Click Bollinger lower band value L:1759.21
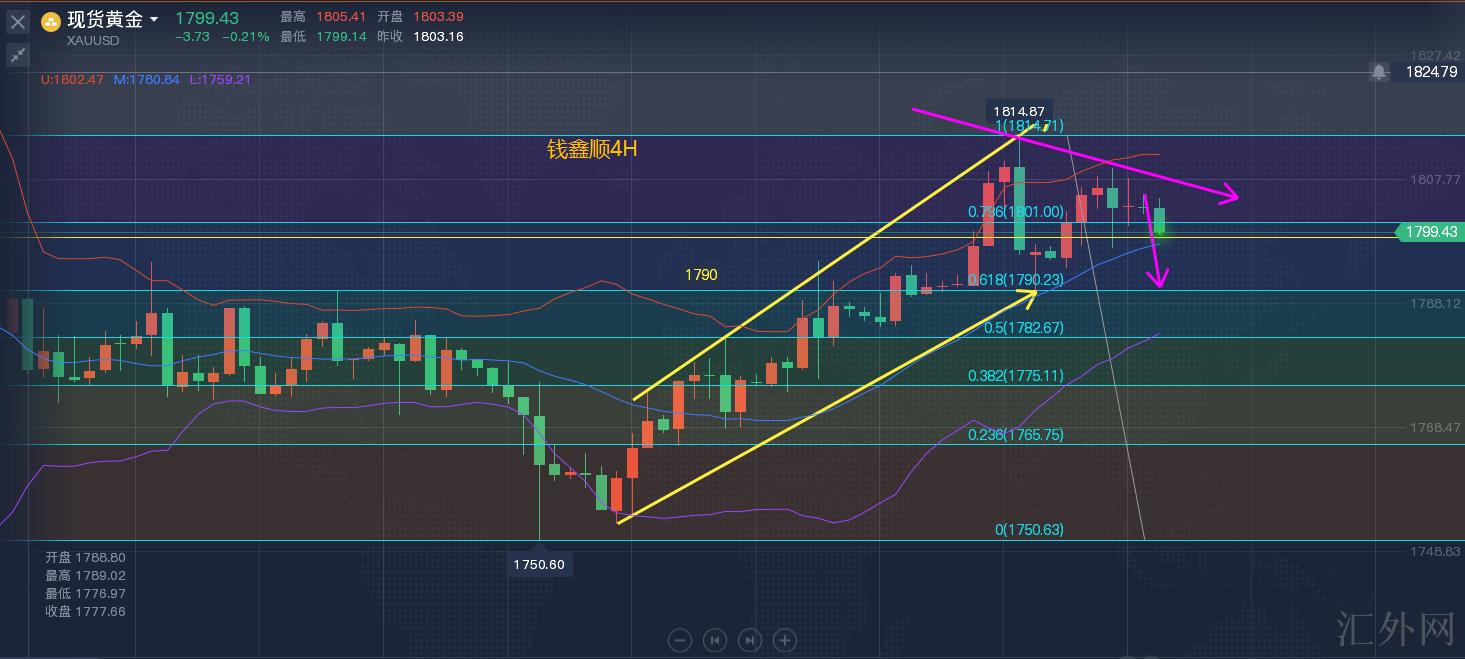The image size is (1465, 659). tap(220, 79)
